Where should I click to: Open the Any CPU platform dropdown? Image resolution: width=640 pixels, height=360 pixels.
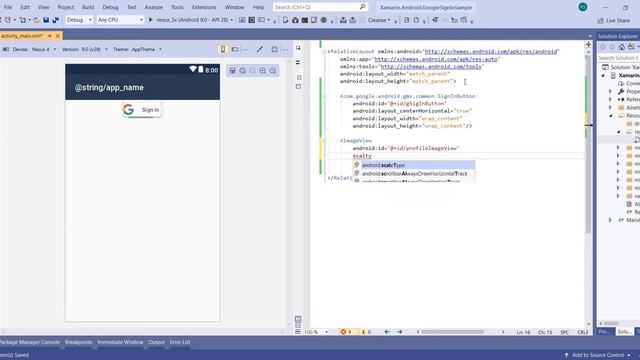click(120, 20)
